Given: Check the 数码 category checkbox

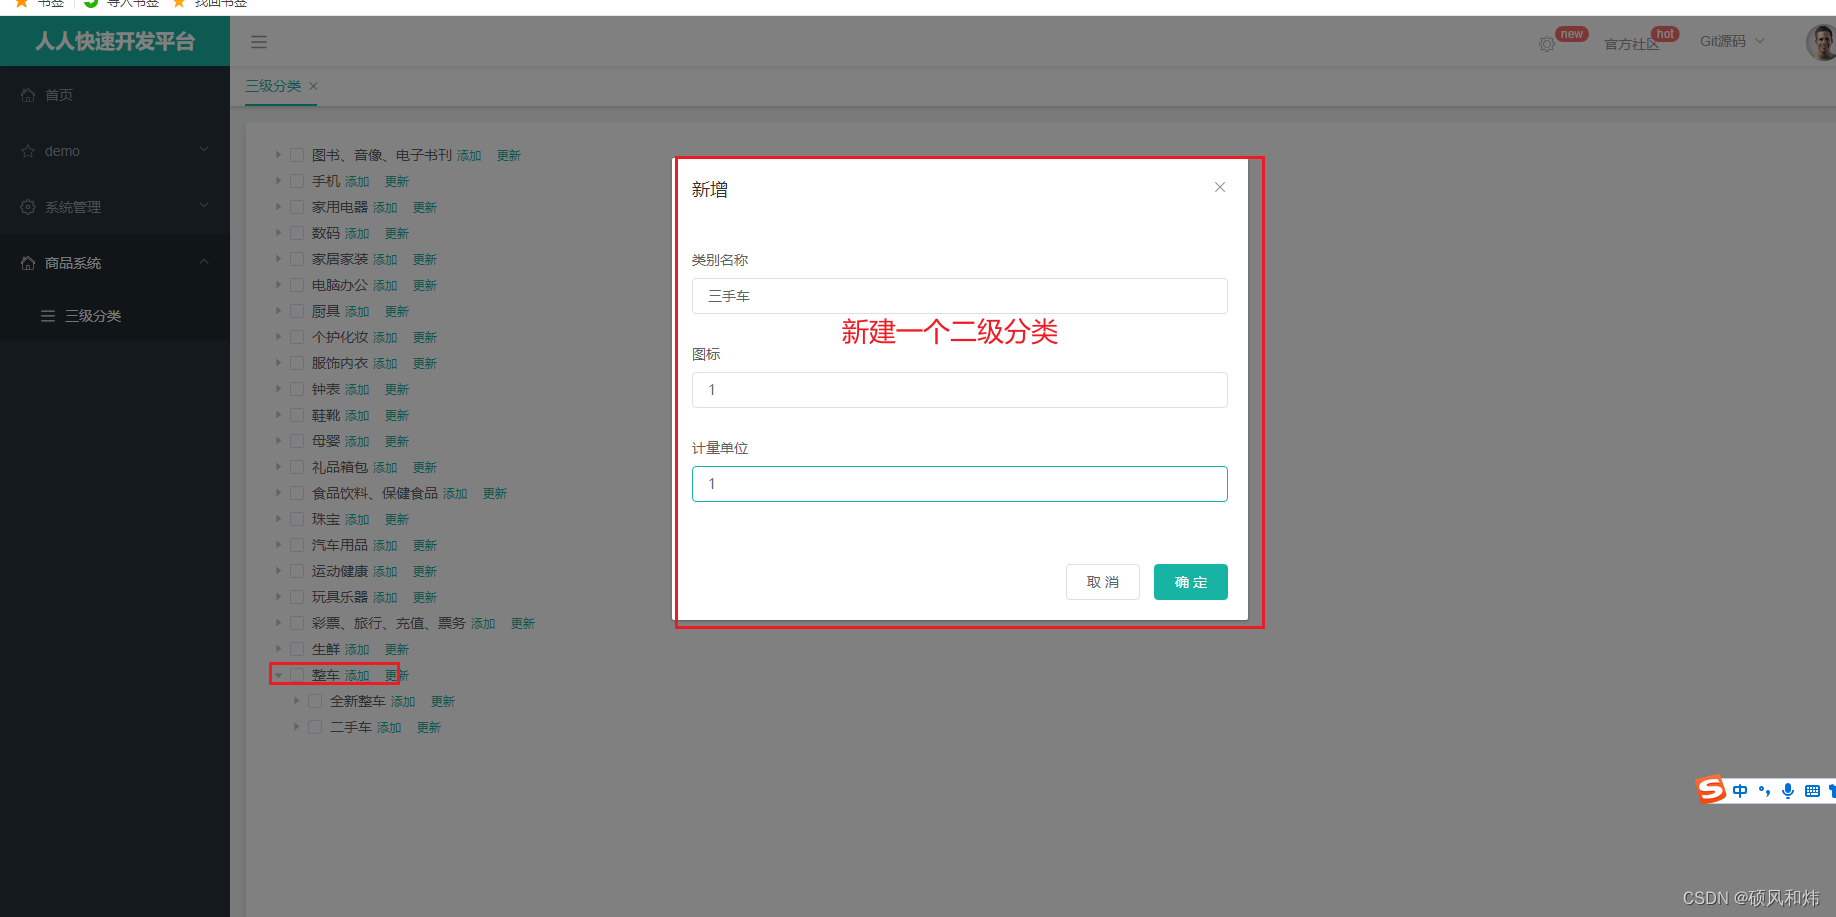Looking at the screenshot, I should click(297, 233).
